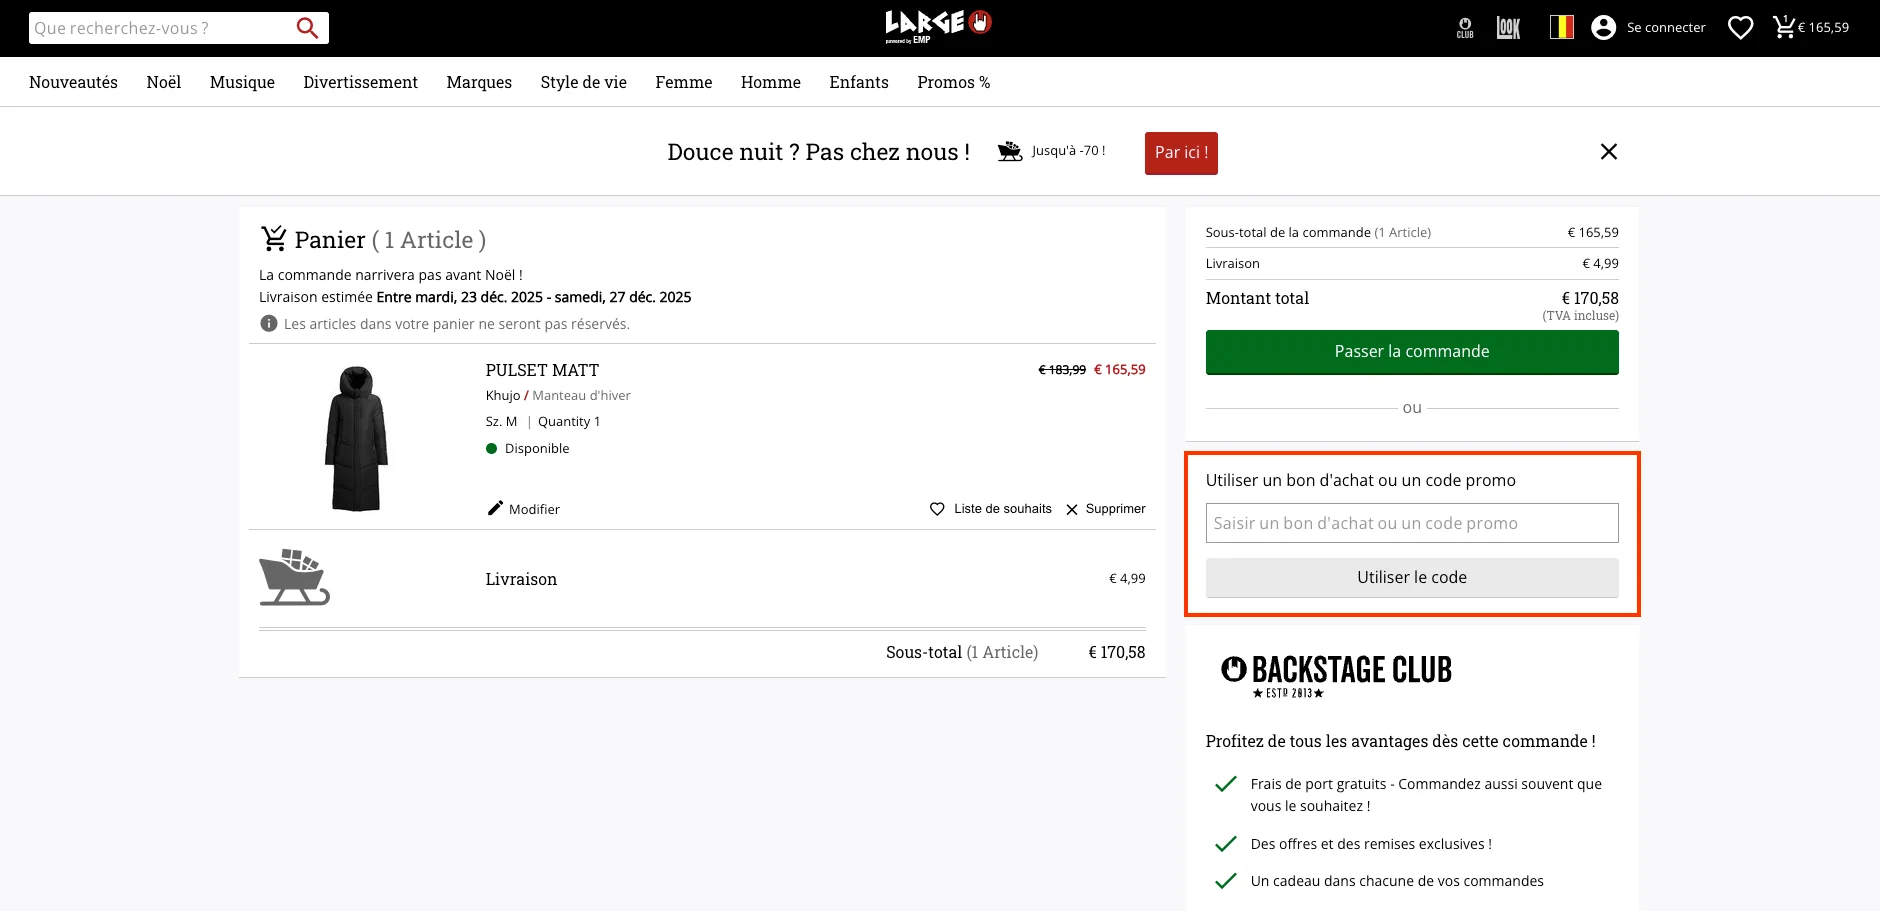Switch to the Femme category
This screenshot has height=911, width=1880.
tap(683, 82)
